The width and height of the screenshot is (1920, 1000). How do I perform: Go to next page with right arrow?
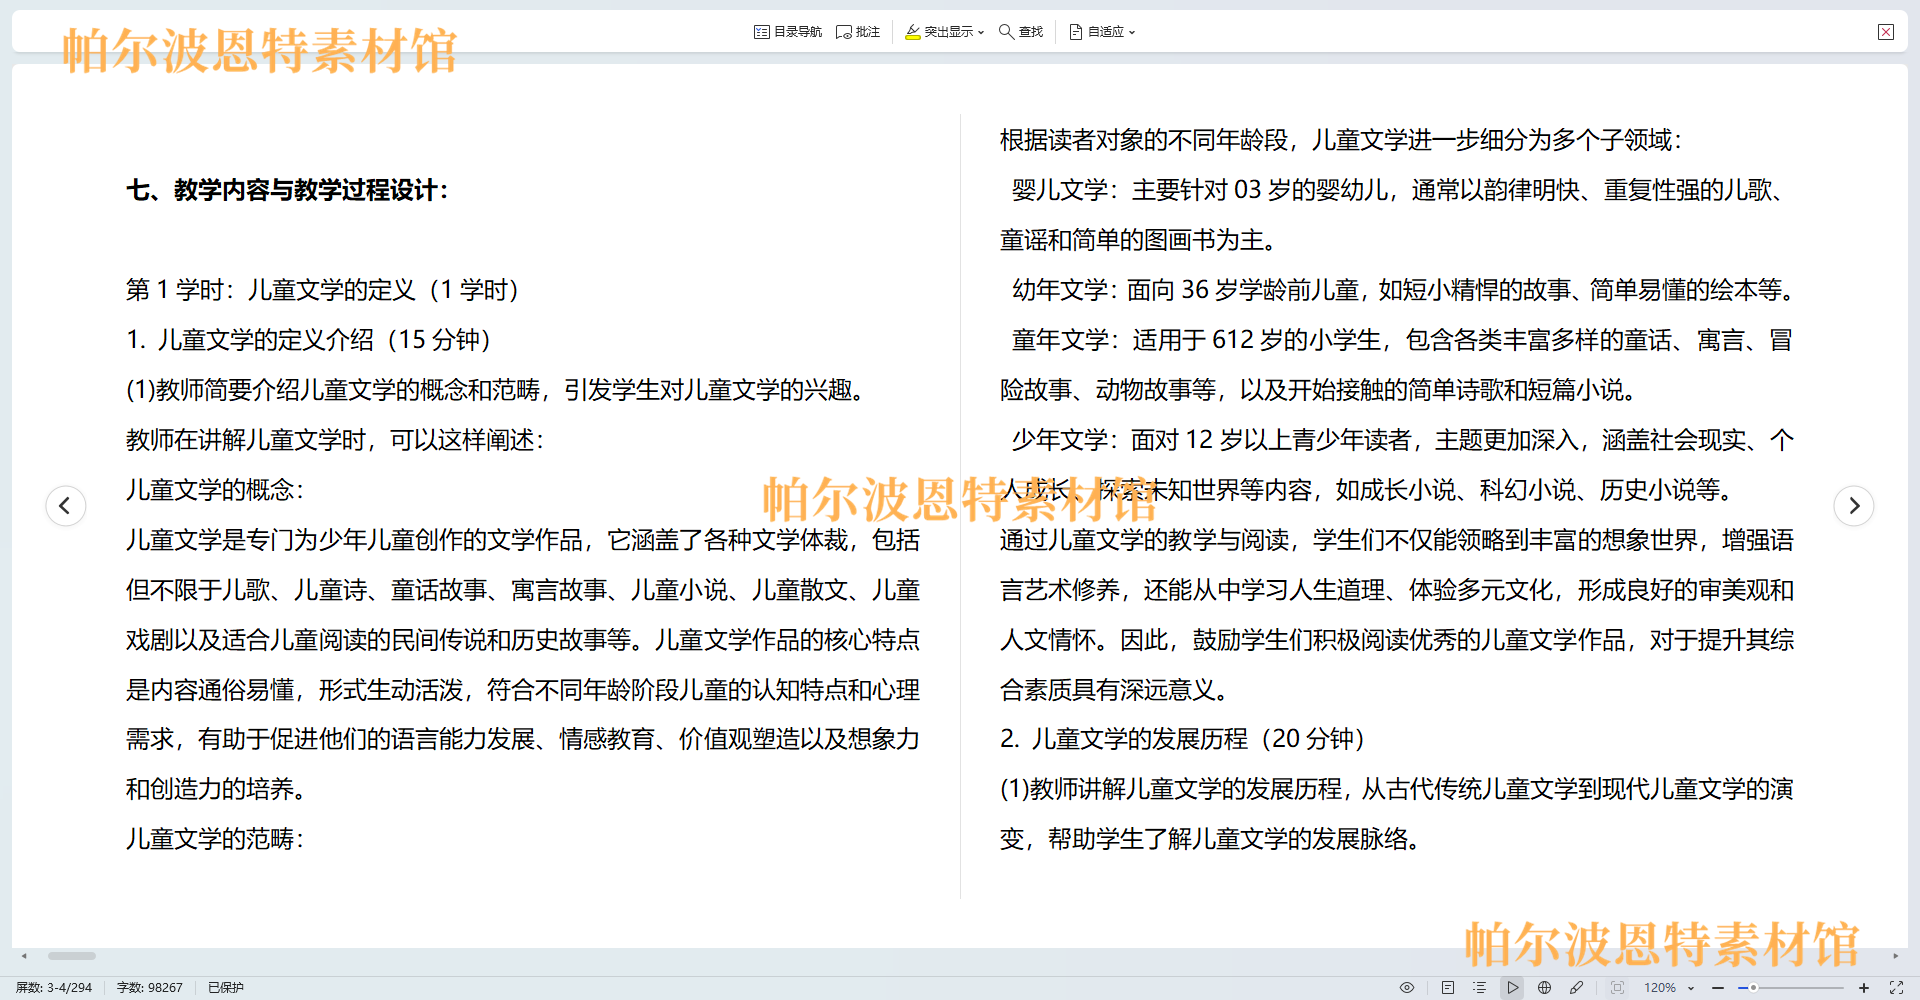(x=1854, y=505)
